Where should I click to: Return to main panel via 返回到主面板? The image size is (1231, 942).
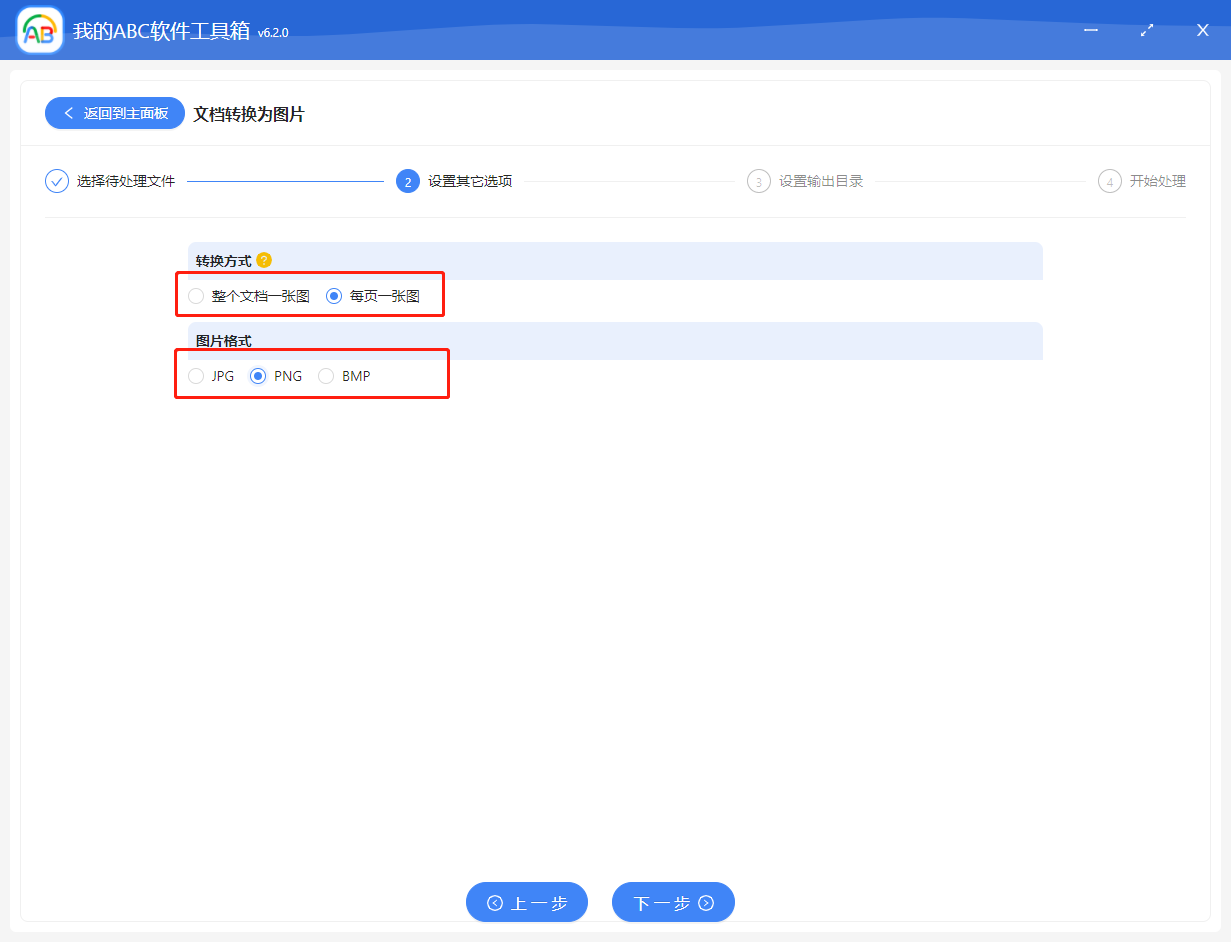(115, 113)
